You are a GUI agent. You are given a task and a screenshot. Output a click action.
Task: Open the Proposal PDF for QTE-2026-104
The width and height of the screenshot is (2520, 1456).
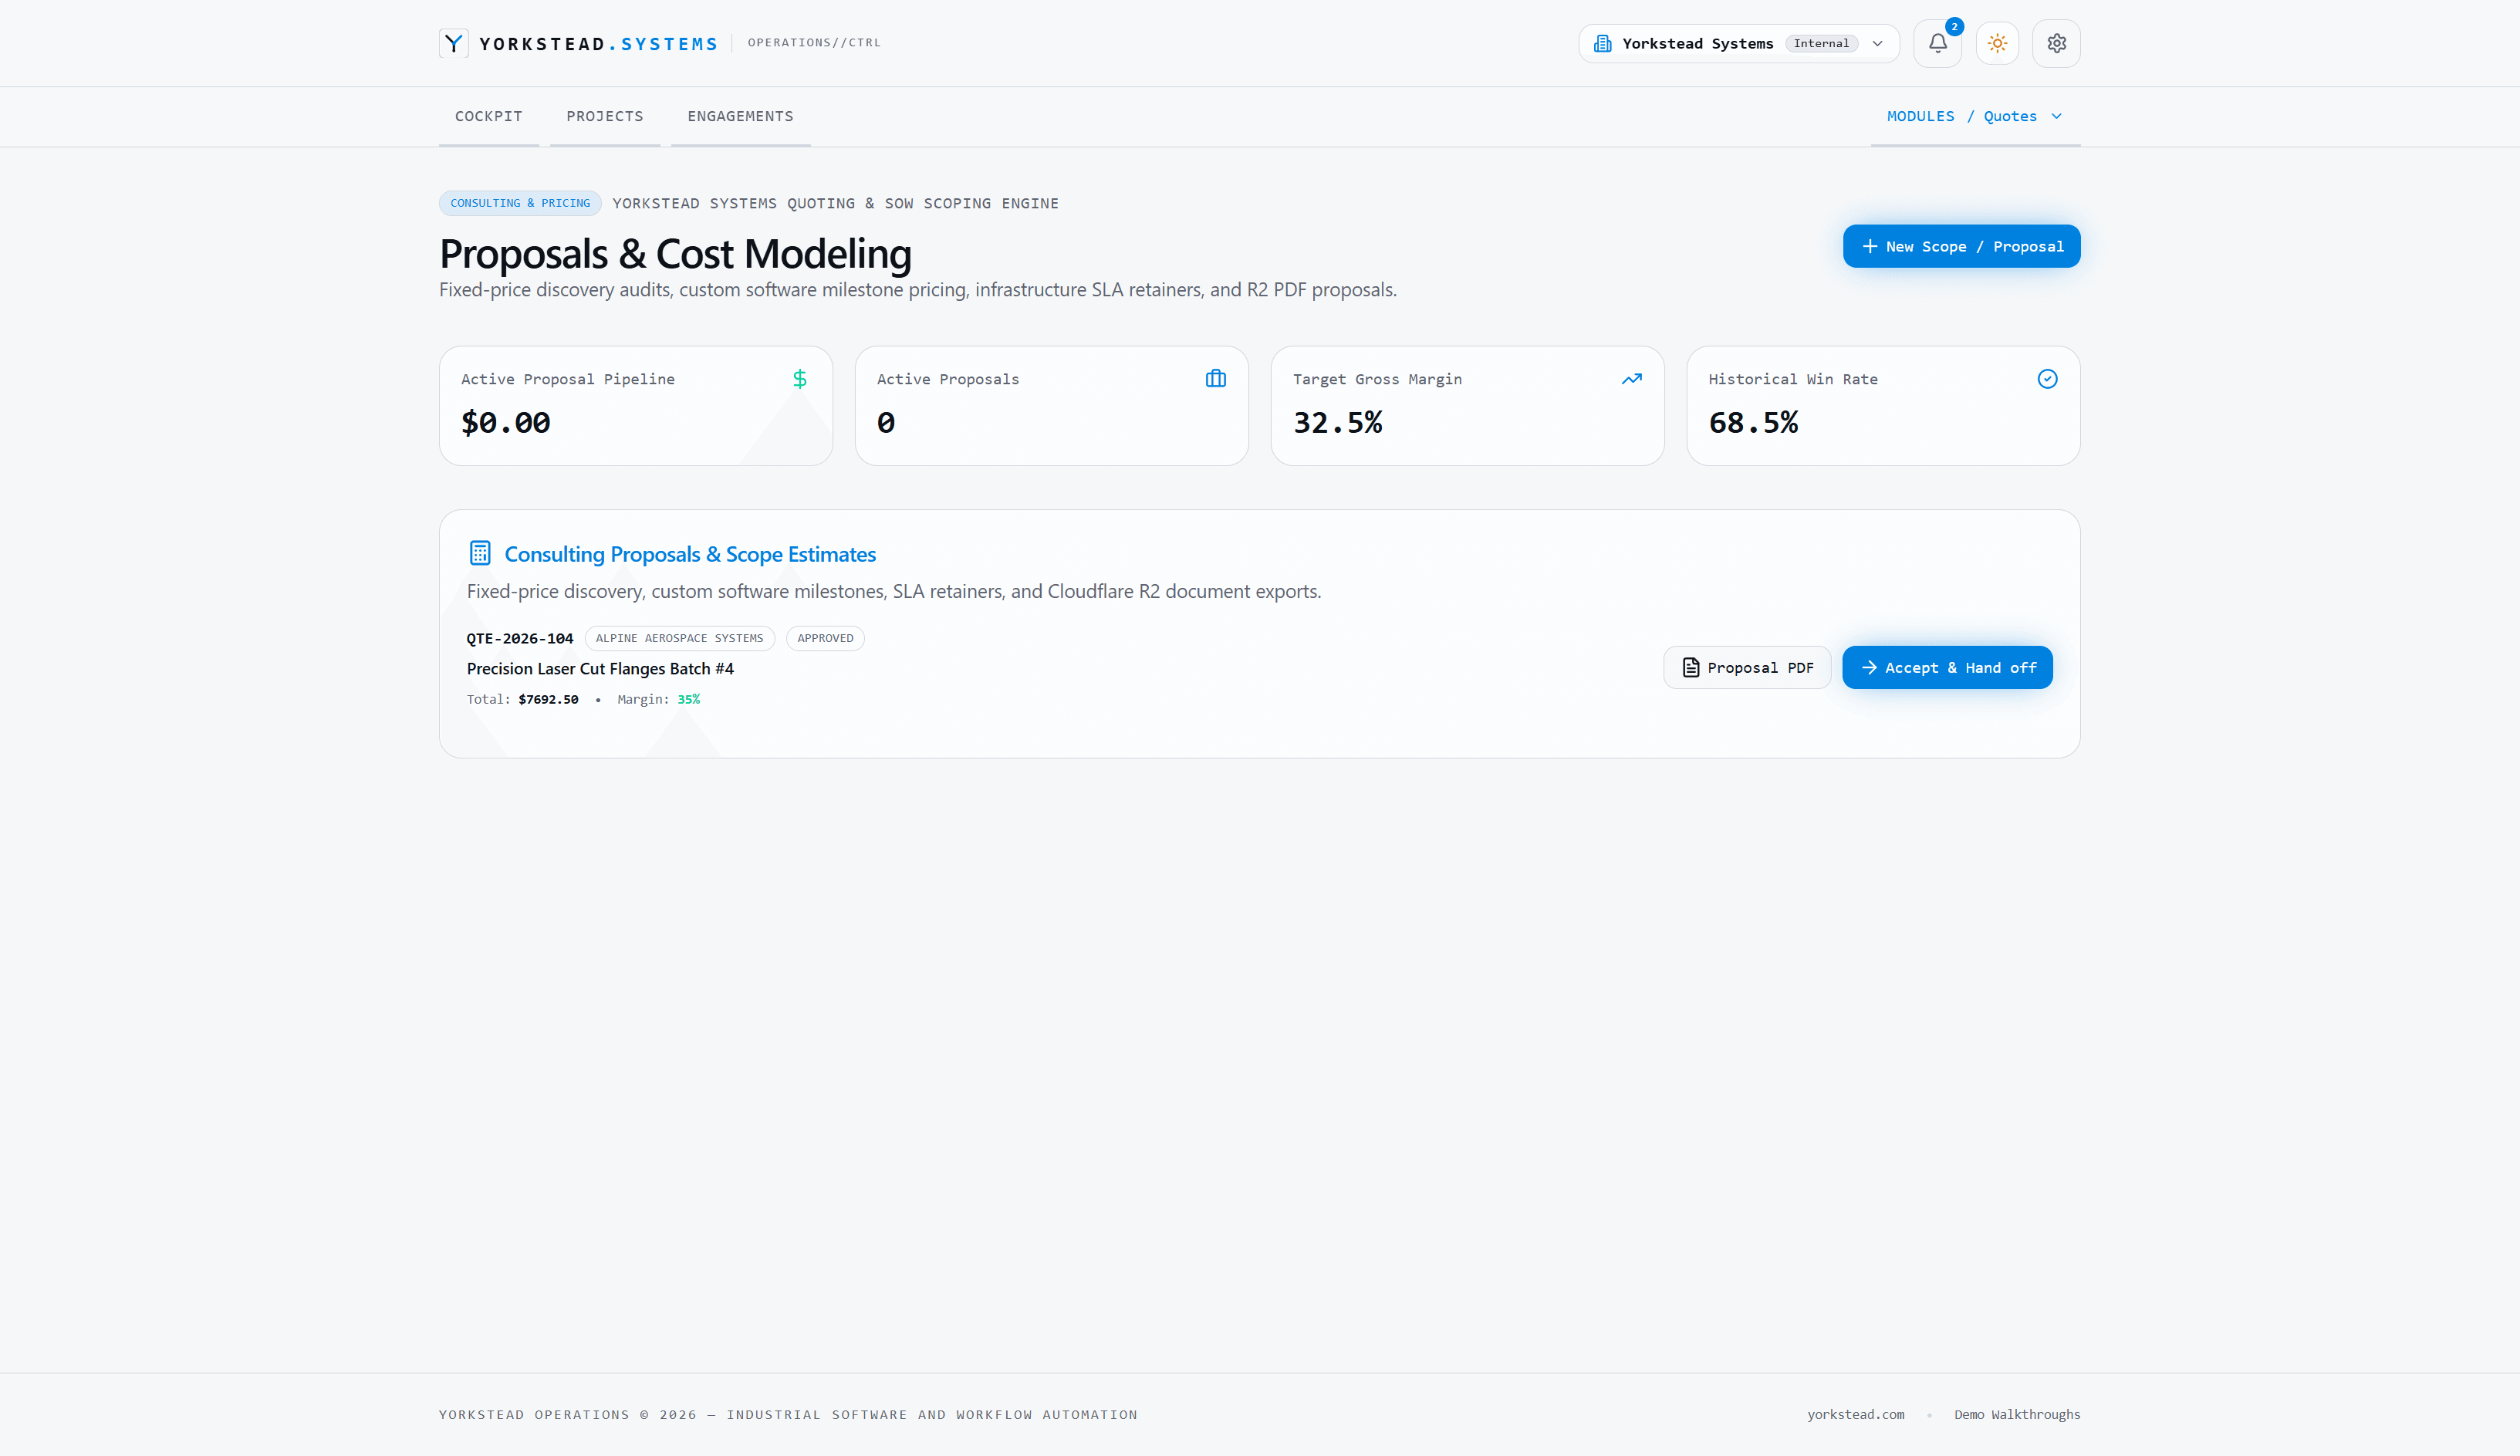[x=1746, y=667]
